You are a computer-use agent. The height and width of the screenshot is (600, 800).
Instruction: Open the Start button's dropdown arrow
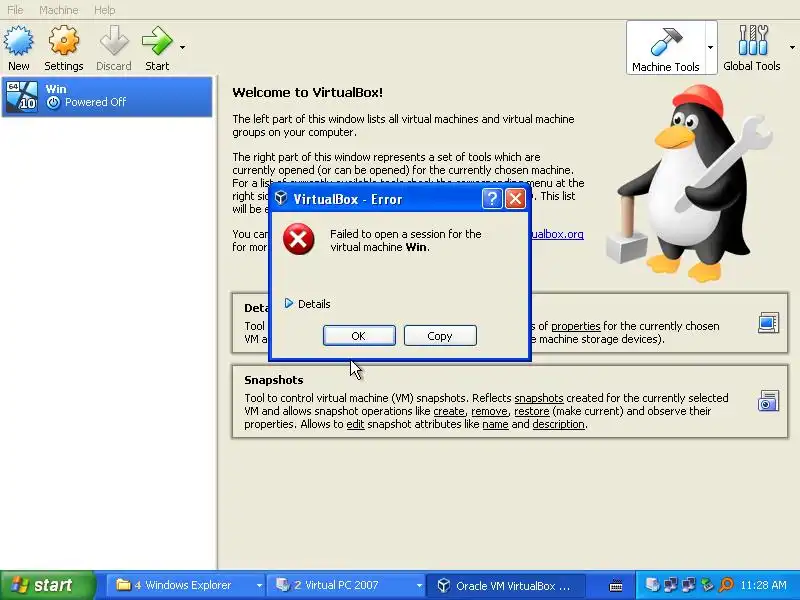tap(182, 47)
